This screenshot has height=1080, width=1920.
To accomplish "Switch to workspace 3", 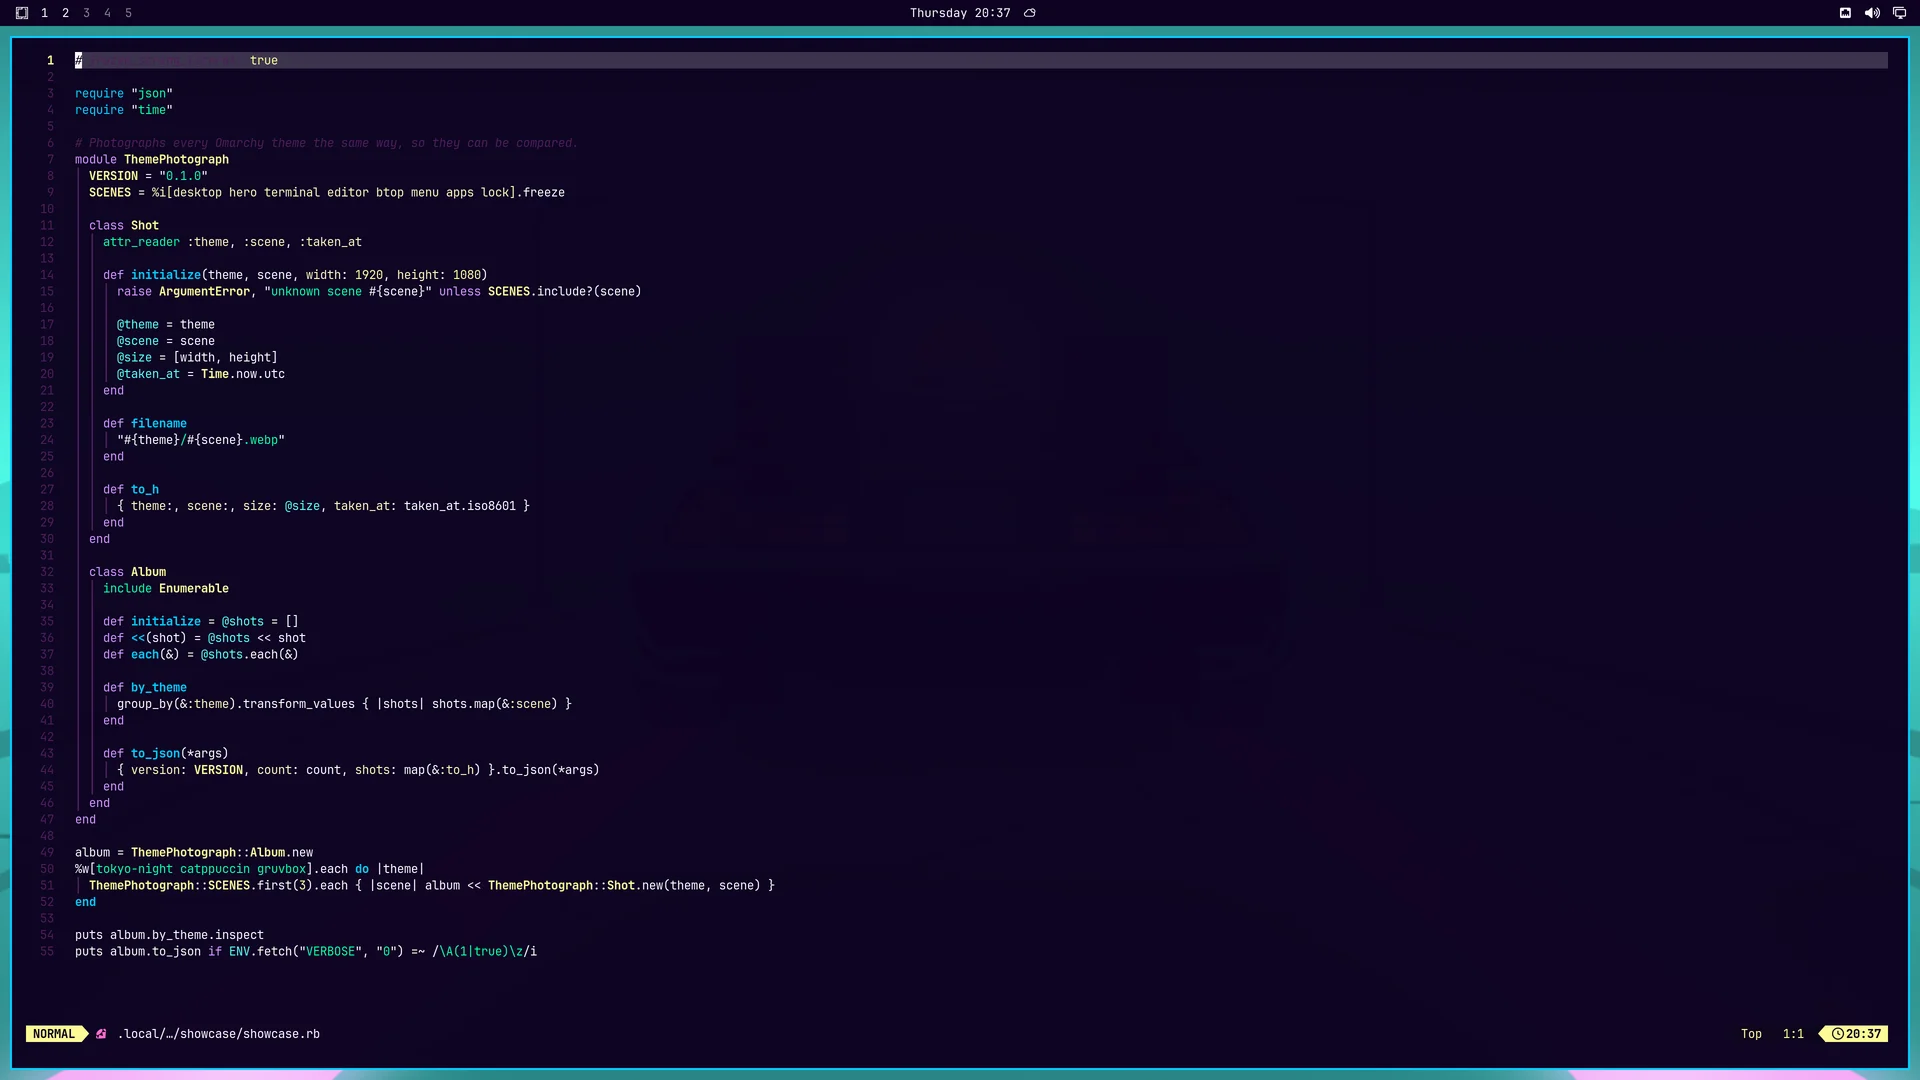I will click(x=87, y=13).
